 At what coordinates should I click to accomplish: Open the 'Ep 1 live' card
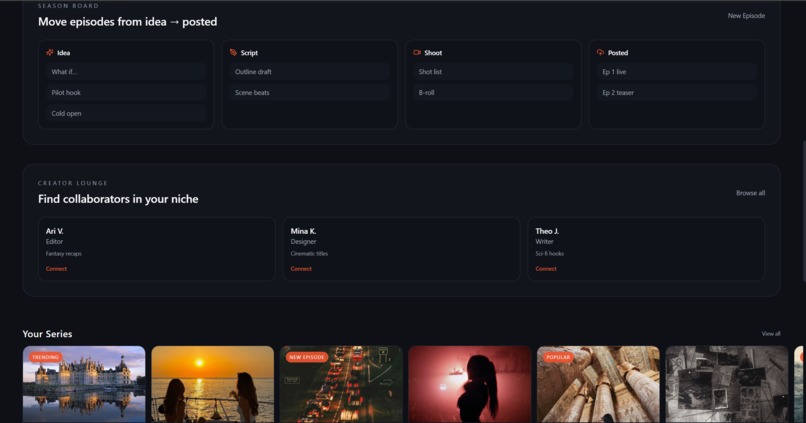coord(676,72)
